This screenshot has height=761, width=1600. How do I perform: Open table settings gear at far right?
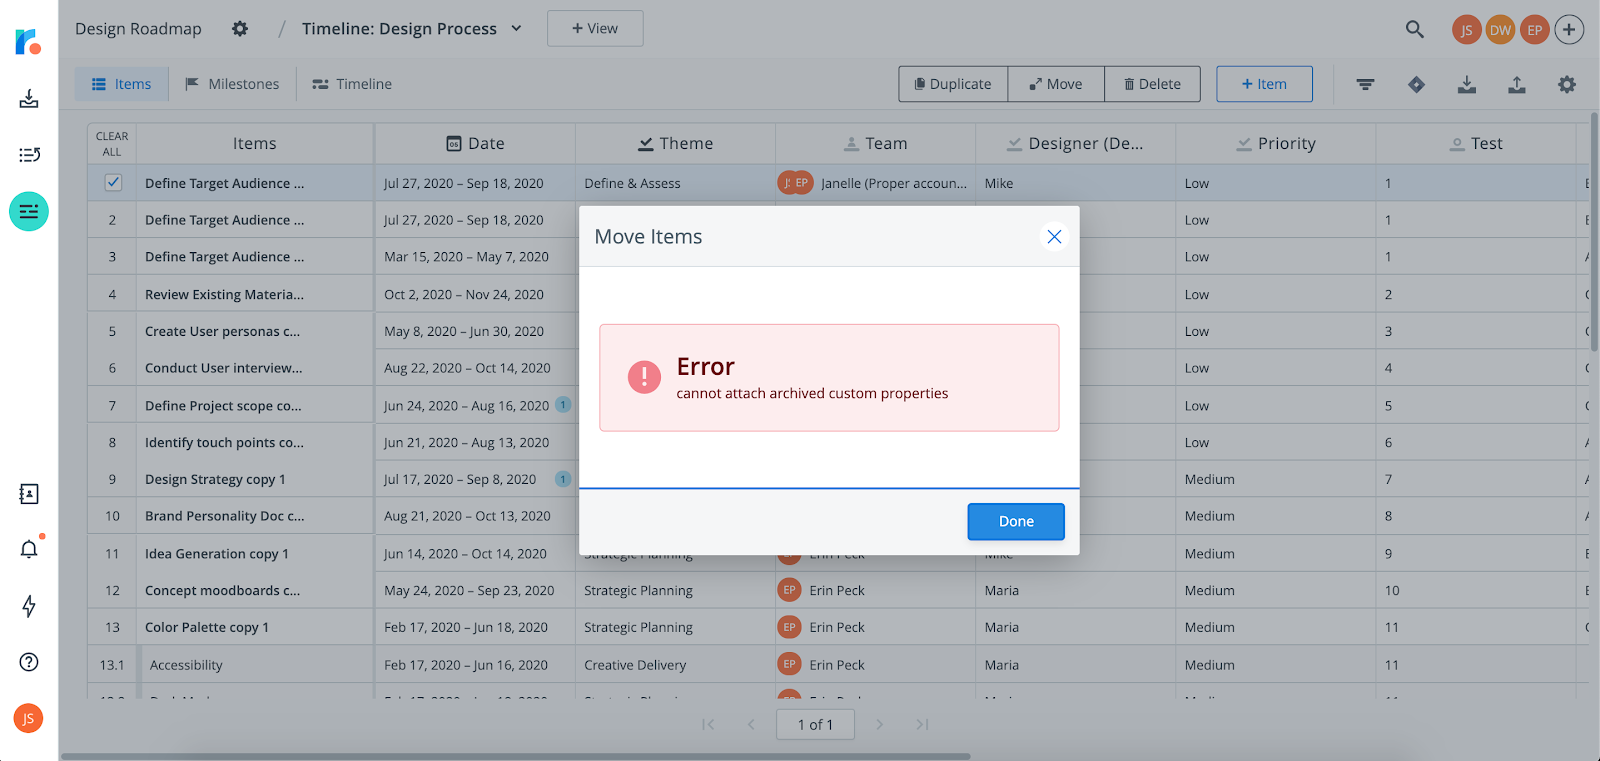1567,85
